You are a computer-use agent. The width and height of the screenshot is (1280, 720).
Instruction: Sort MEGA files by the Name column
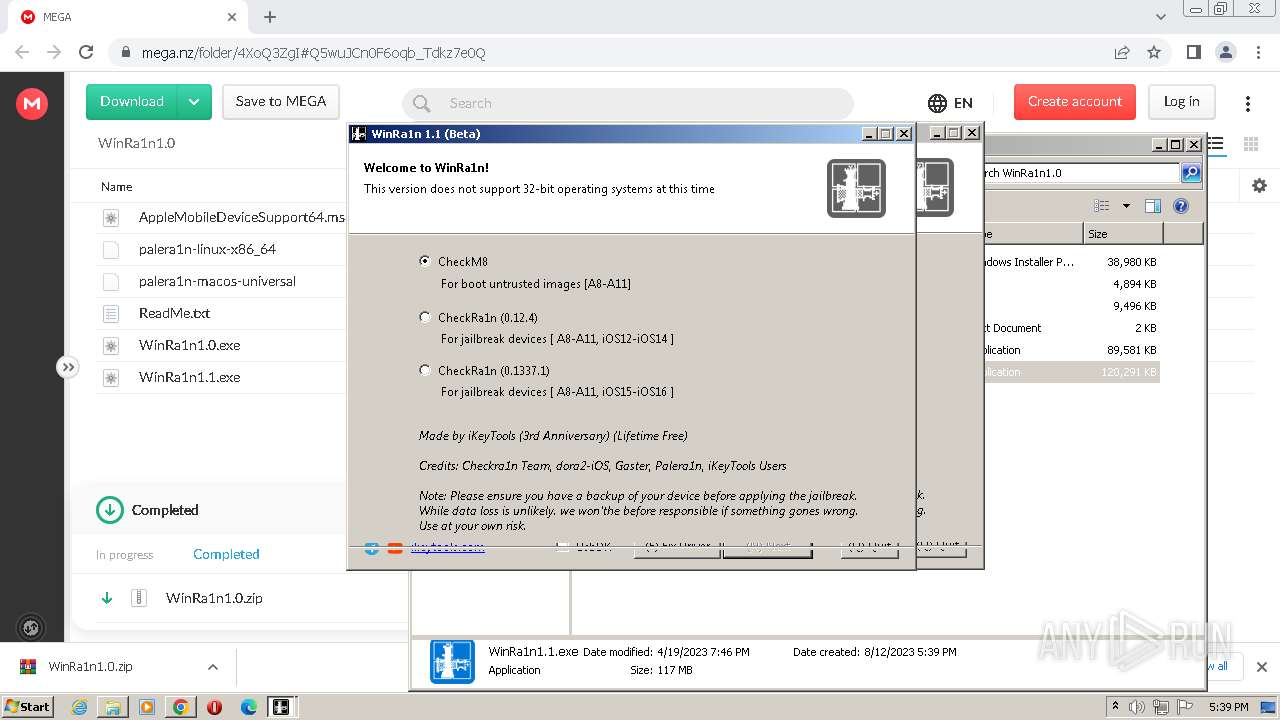click(117, 187)
